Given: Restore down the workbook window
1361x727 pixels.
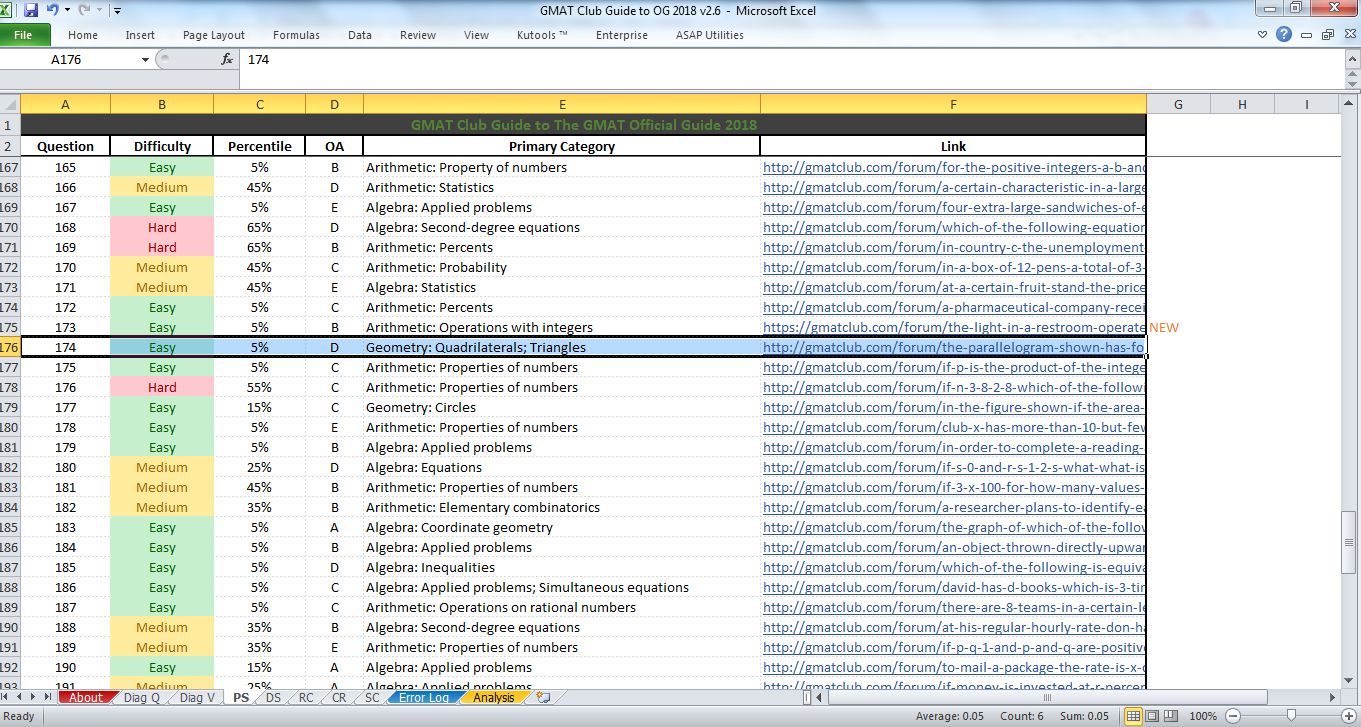Looking at the screenshot, I should [x=1327, y=35].
